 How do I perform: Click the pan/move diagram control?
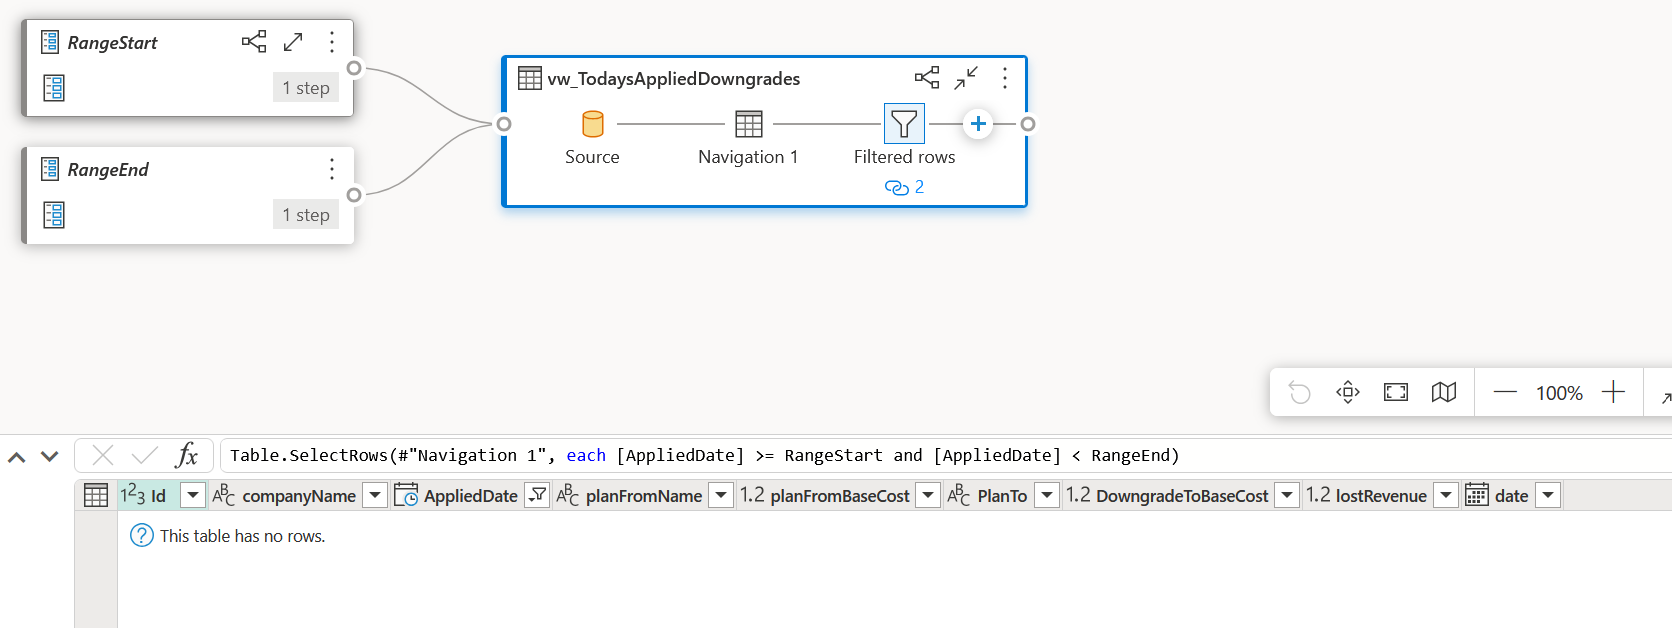coord(1348,392)
